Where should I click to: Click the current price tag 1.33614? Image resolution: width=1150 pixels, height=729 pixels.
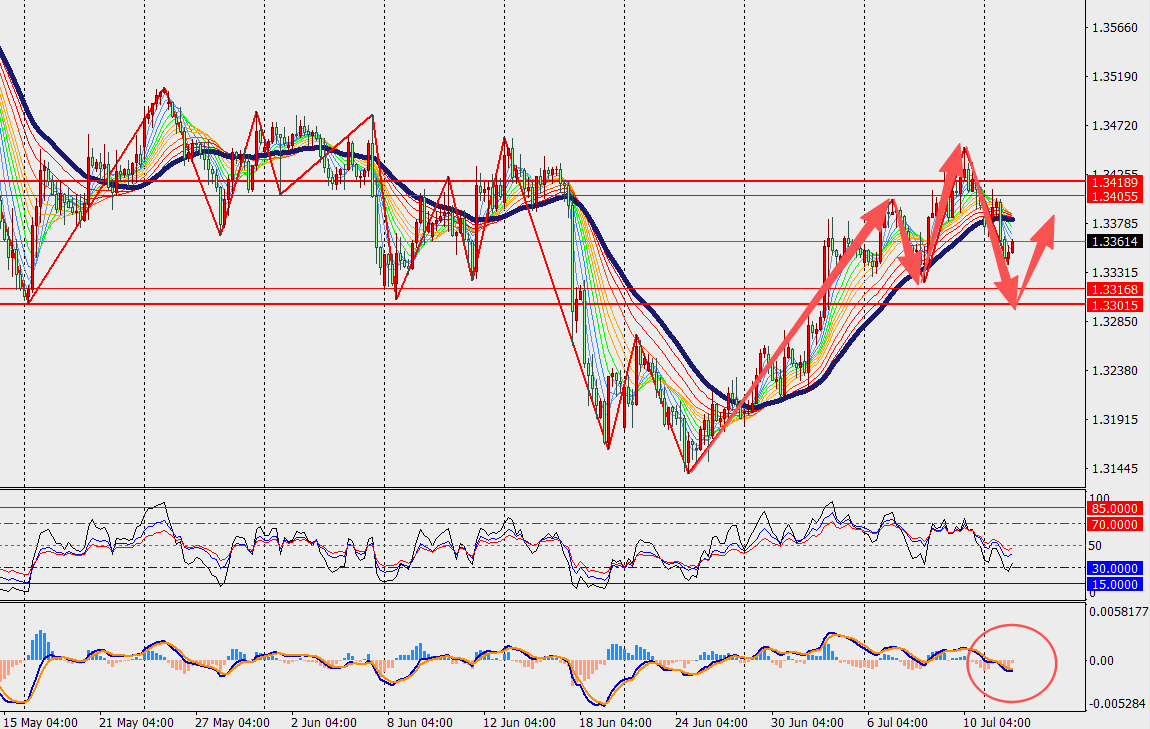coord(1114,241)
